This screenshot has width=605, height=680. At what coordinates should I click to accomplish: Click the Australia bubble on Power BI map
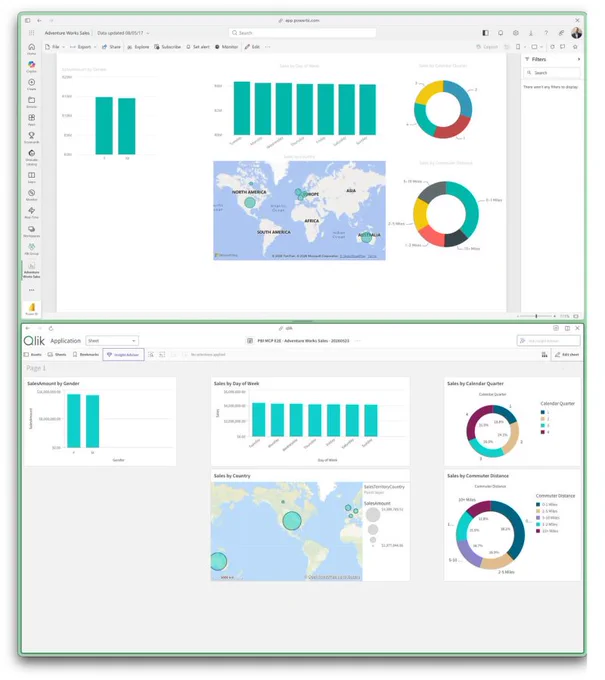click(366, 237)
